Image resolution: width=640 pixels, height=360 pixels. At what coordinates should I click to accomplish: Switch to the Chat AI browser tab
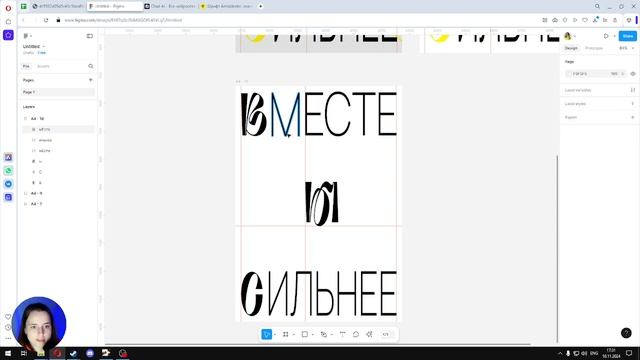click(x=170, y=6)
